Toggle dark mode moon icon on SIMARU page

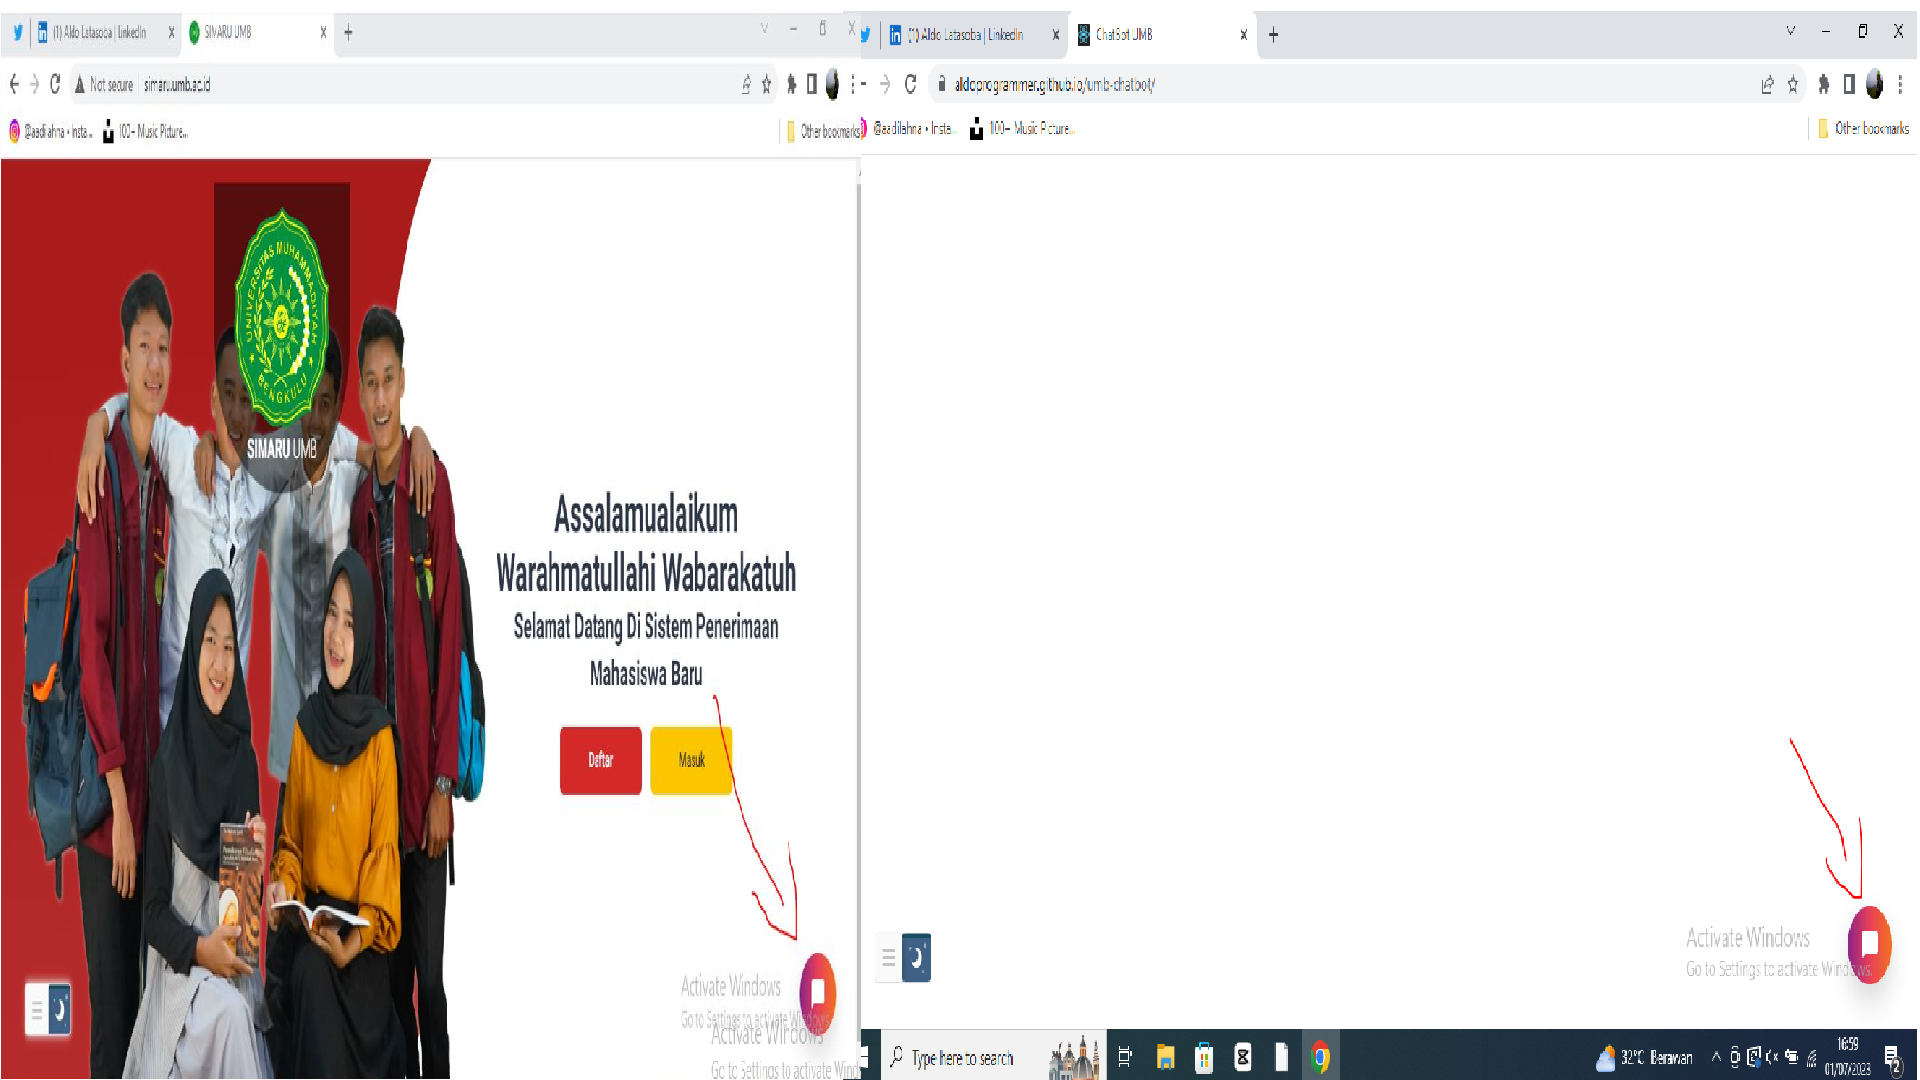pos(60,1010)
